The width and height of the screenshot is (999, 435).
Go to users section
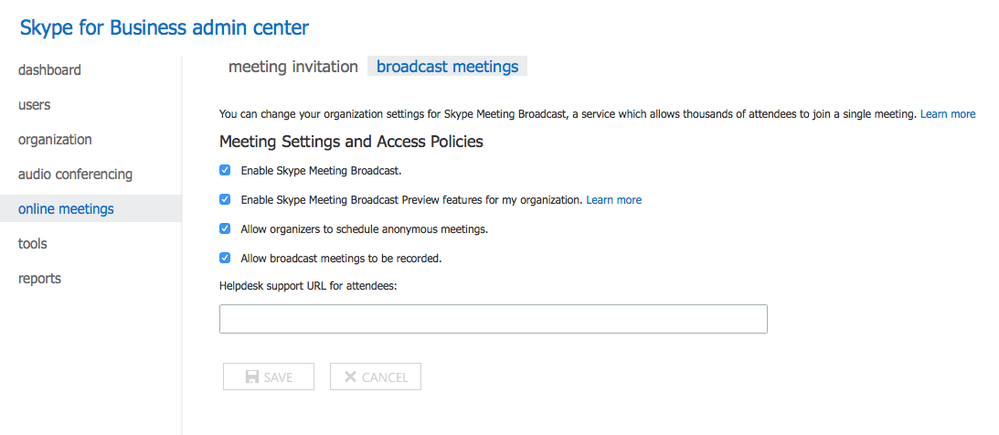34,104
